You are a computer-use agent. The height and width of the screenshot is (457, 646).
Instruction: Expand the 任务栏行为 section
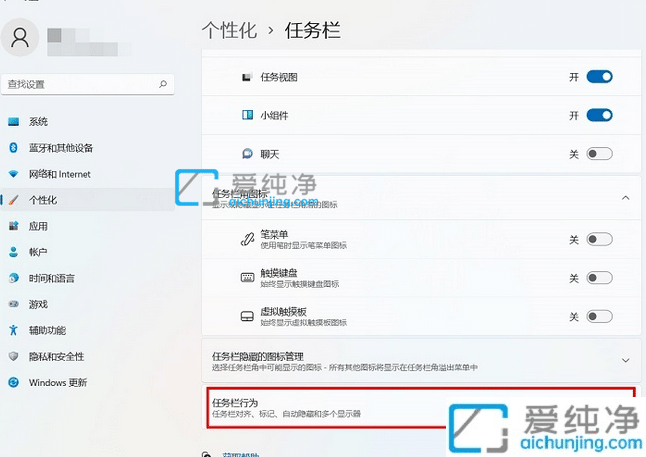[421, 408]
